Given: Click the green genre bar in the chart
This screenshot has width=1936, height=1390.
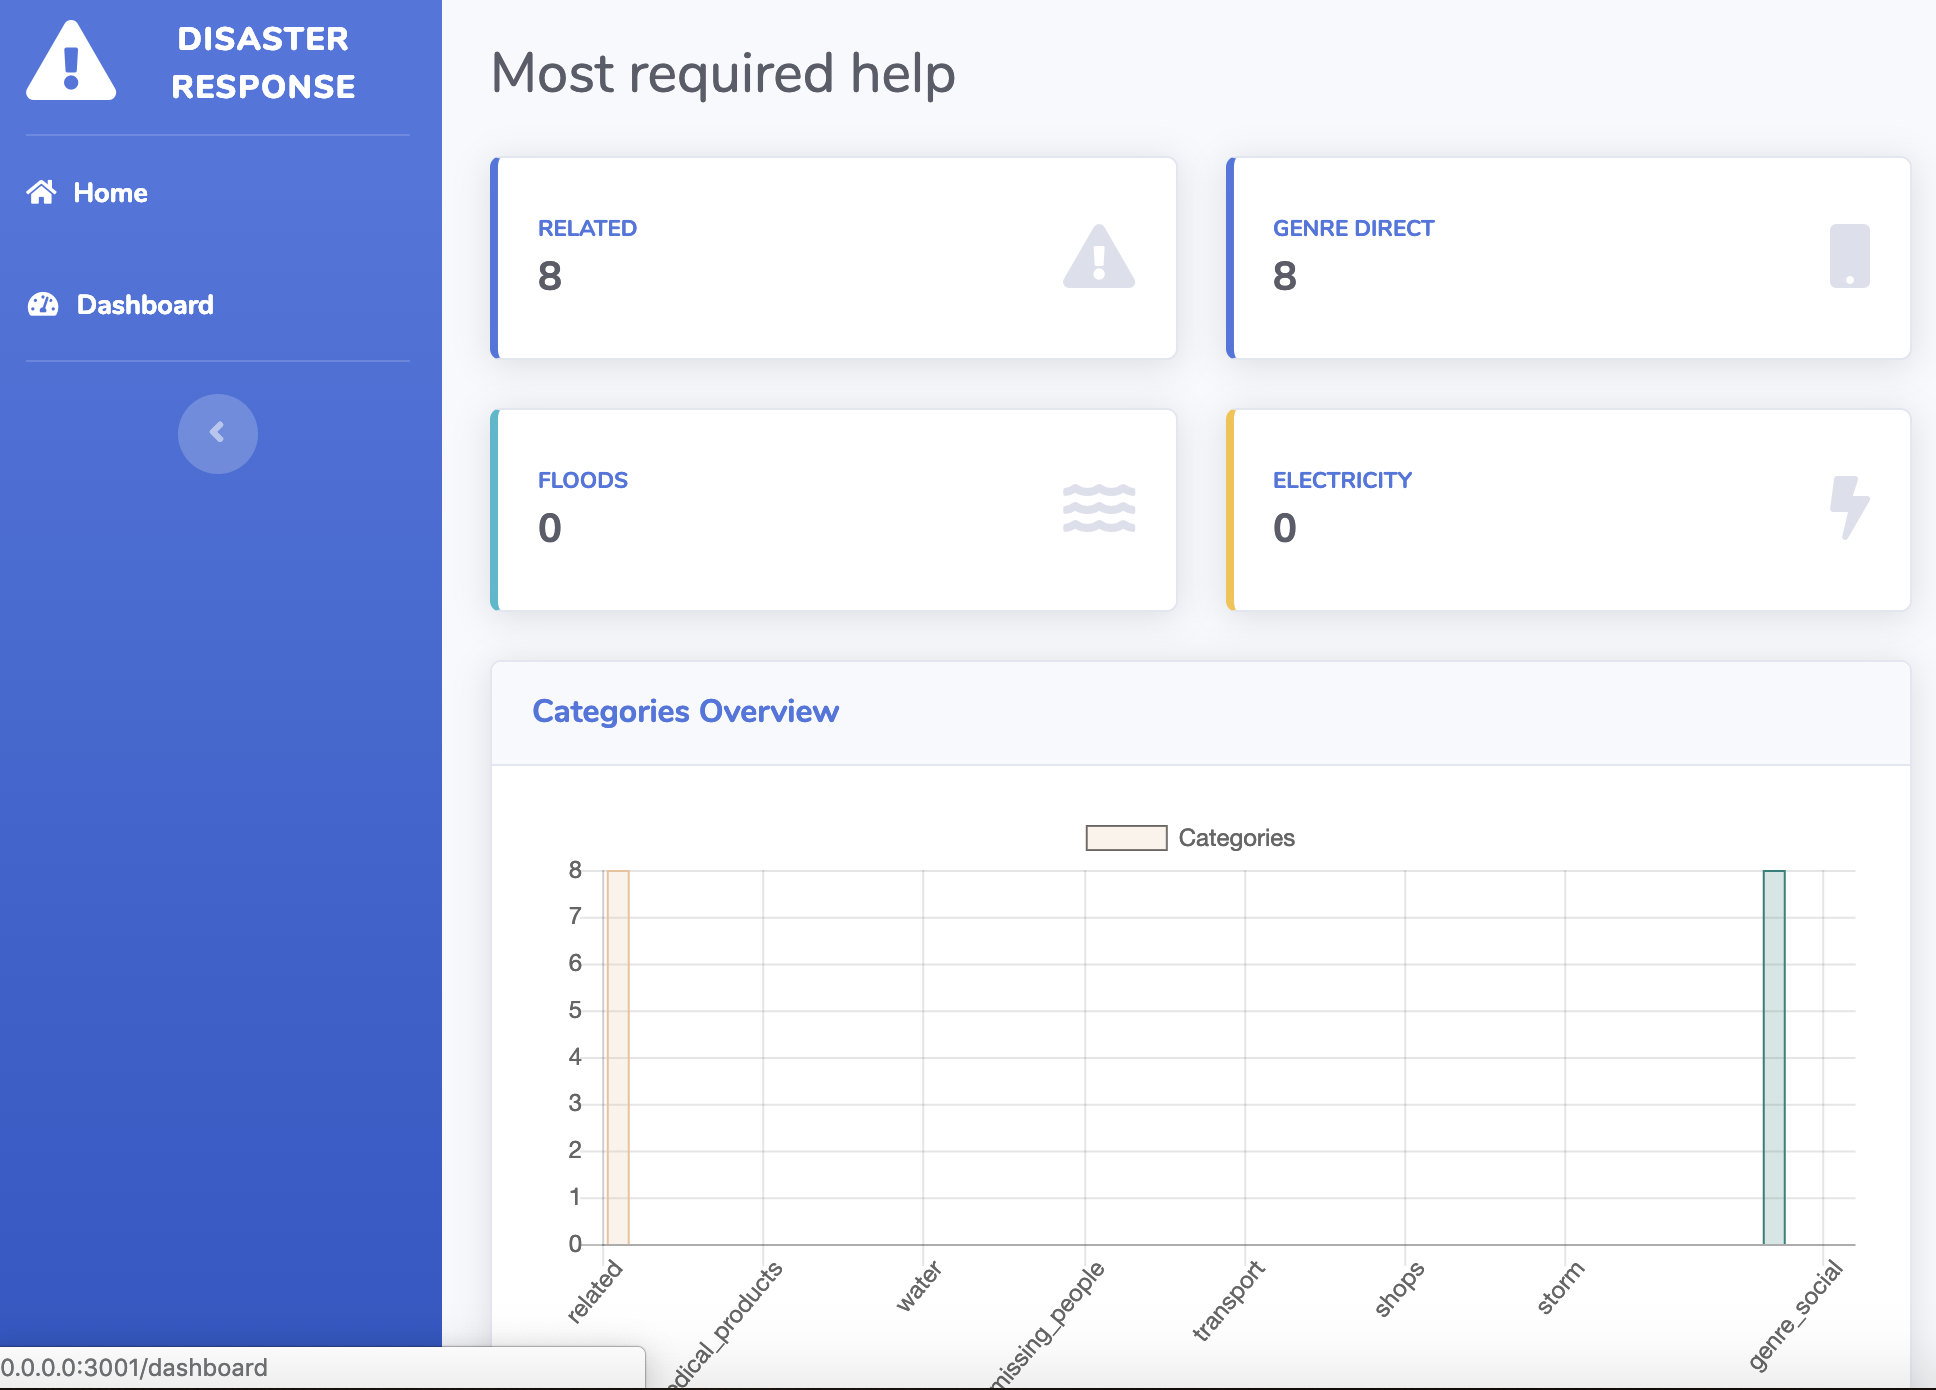Looking at the screenshot, I should click(x=1774, y=1057).
